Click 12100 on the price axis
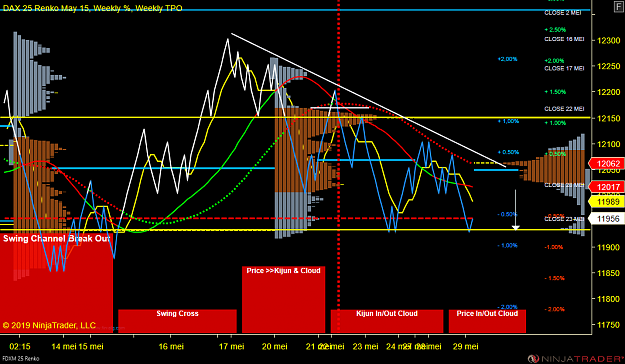625x364 pixels. coord(609,144)
